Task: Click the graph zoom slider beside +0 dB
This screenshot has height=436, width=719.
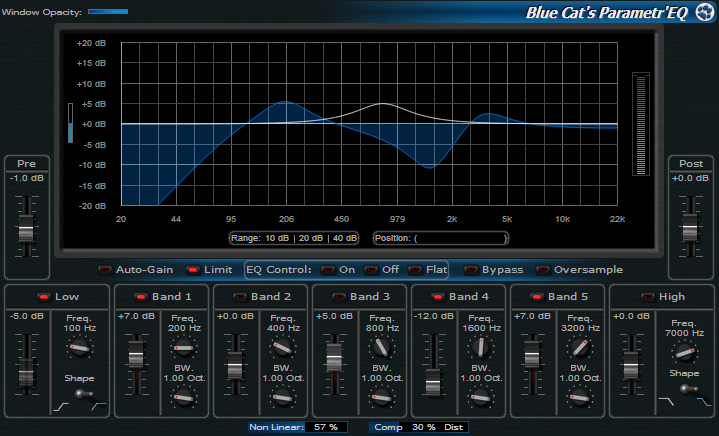Action: coord(71,123)
